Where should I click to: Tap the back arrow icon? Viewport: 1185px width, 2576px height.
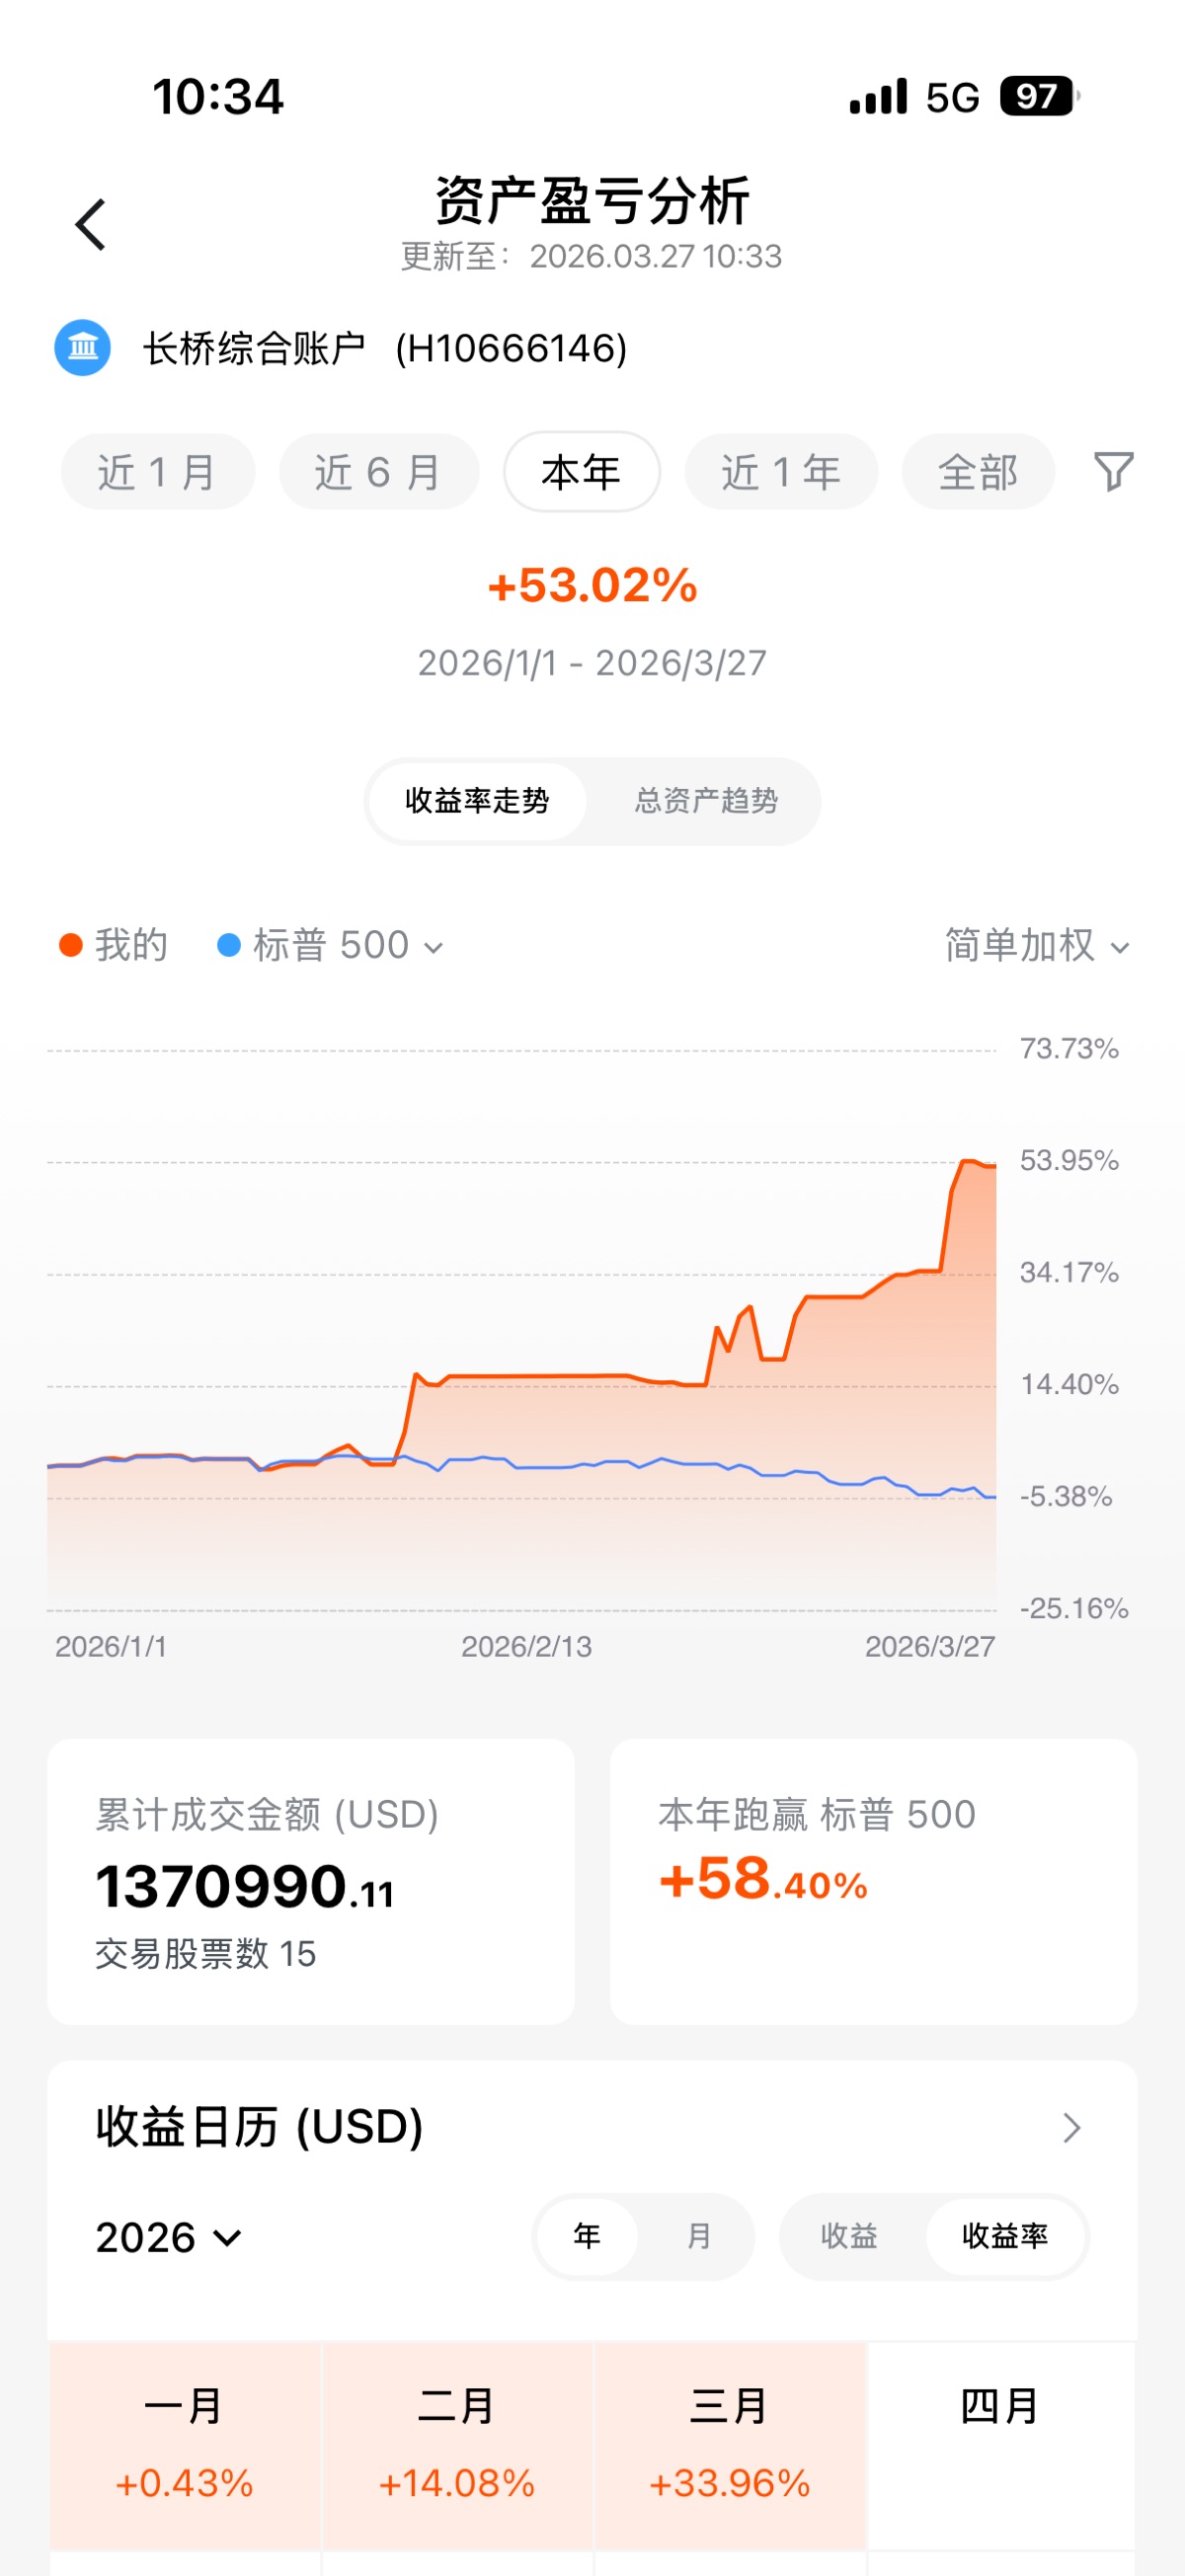pyautogui.click(x=91, y=224)
